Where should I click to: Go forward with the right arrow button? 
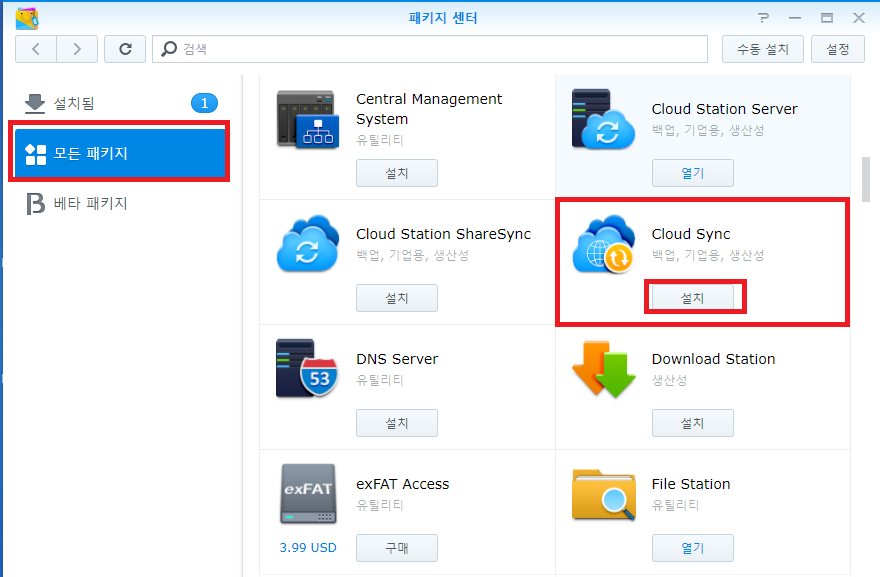pos(77,49)
